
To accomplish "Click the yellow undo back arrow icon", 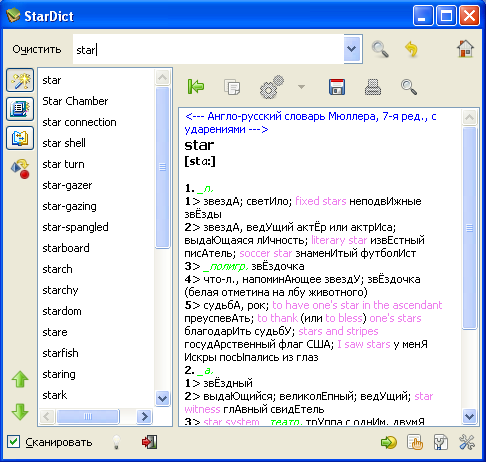I will point(411,49).
